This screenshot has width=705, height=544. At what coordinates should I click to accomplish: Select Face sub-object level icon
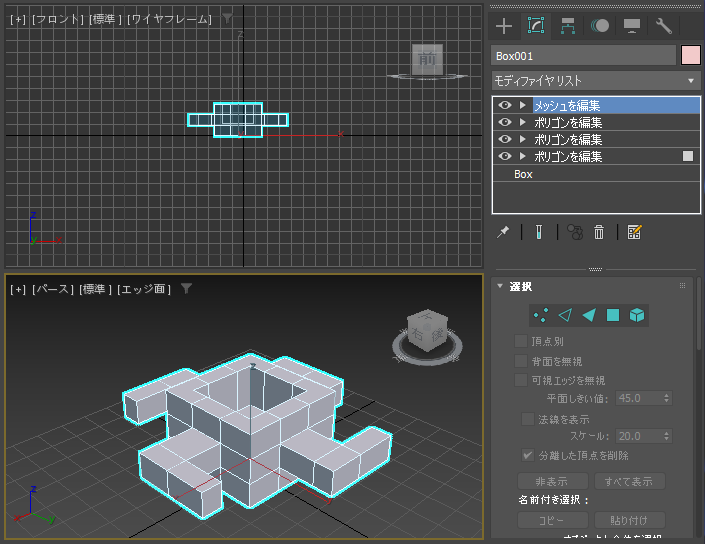pyautogui.click(x=589, y=315)
